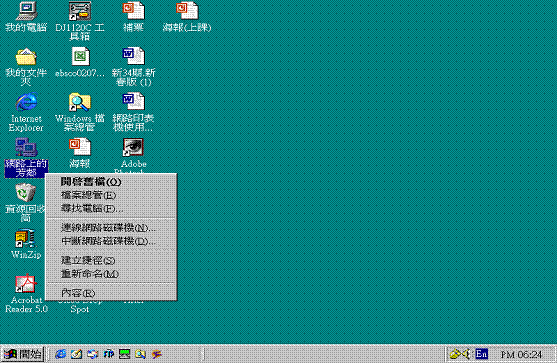Open the magnifier quick launch icon
The image size is (557, 363).
pyautogui.click(x=140, y=354)
